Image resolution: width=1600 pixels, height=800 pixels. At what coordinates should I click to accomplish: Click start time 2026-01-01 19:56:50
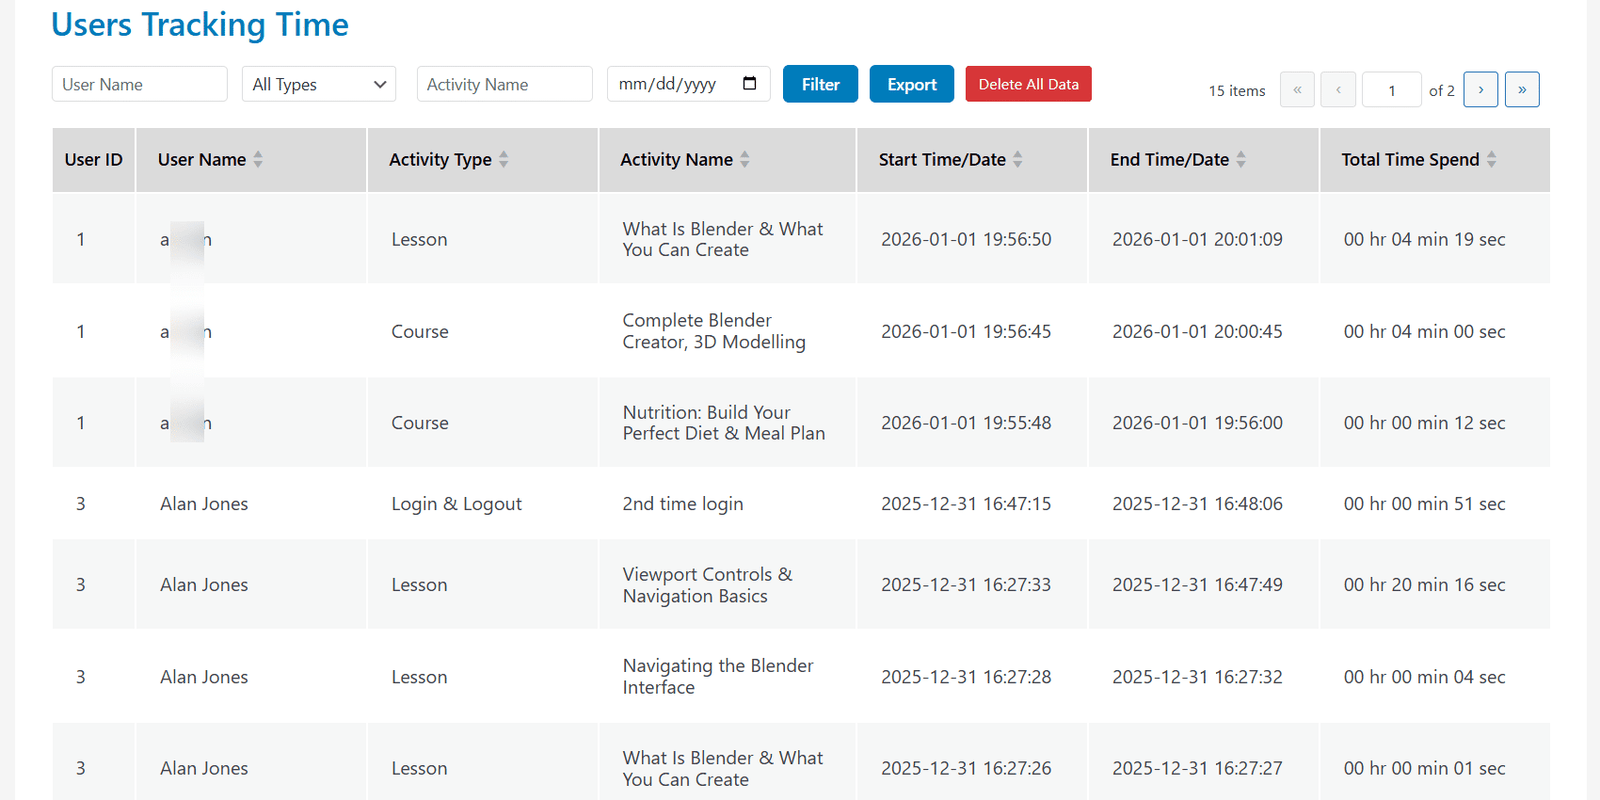966,239
